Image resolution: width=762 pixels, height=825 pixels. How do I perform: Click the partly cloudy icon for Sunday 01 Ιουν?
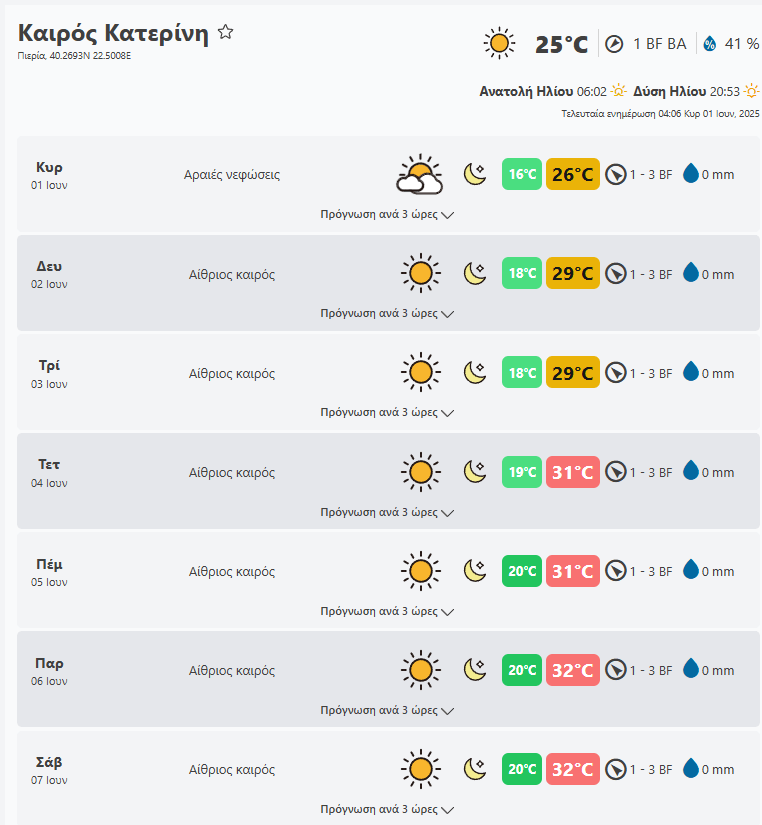coord(420,175)
